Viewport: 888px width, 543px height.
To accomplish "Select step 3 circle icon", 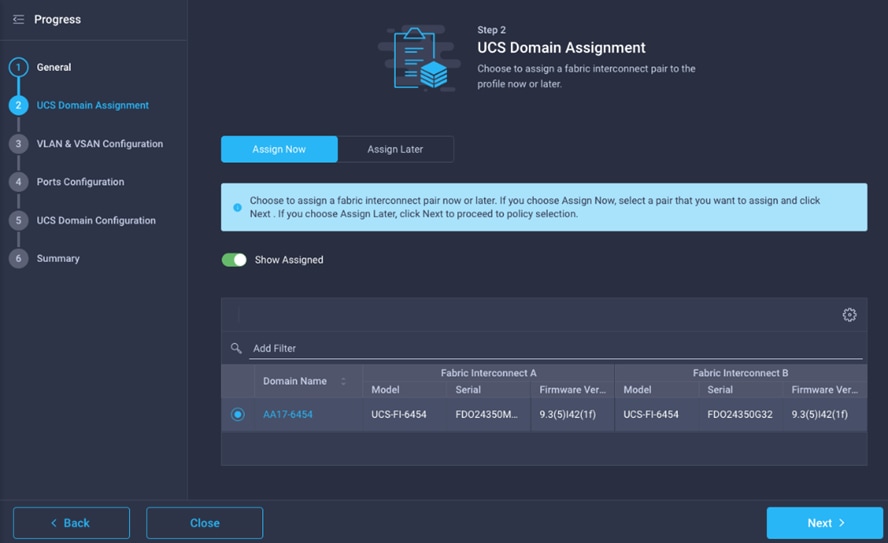I will click(x=18, y=144).
